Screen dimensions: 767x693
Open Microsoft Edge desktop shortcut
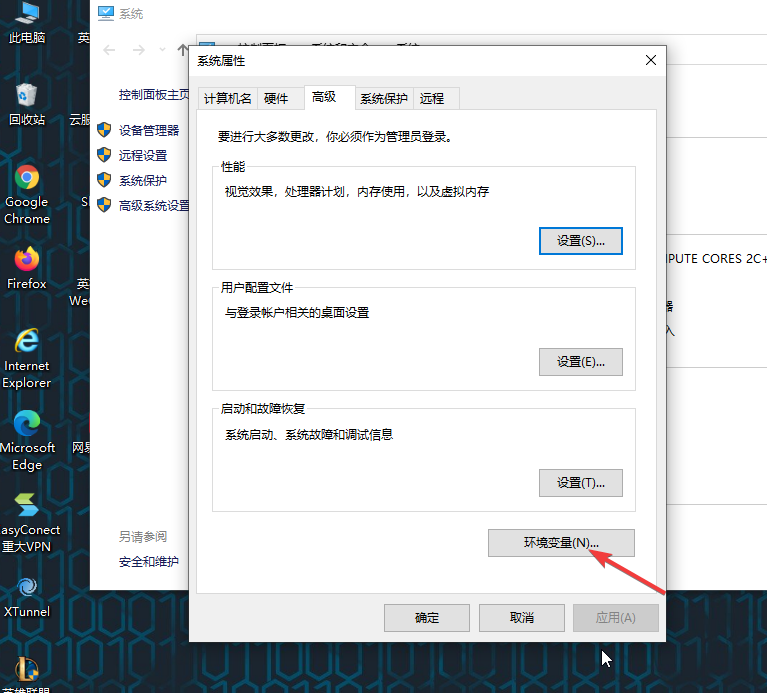click(x=27, y=440)
